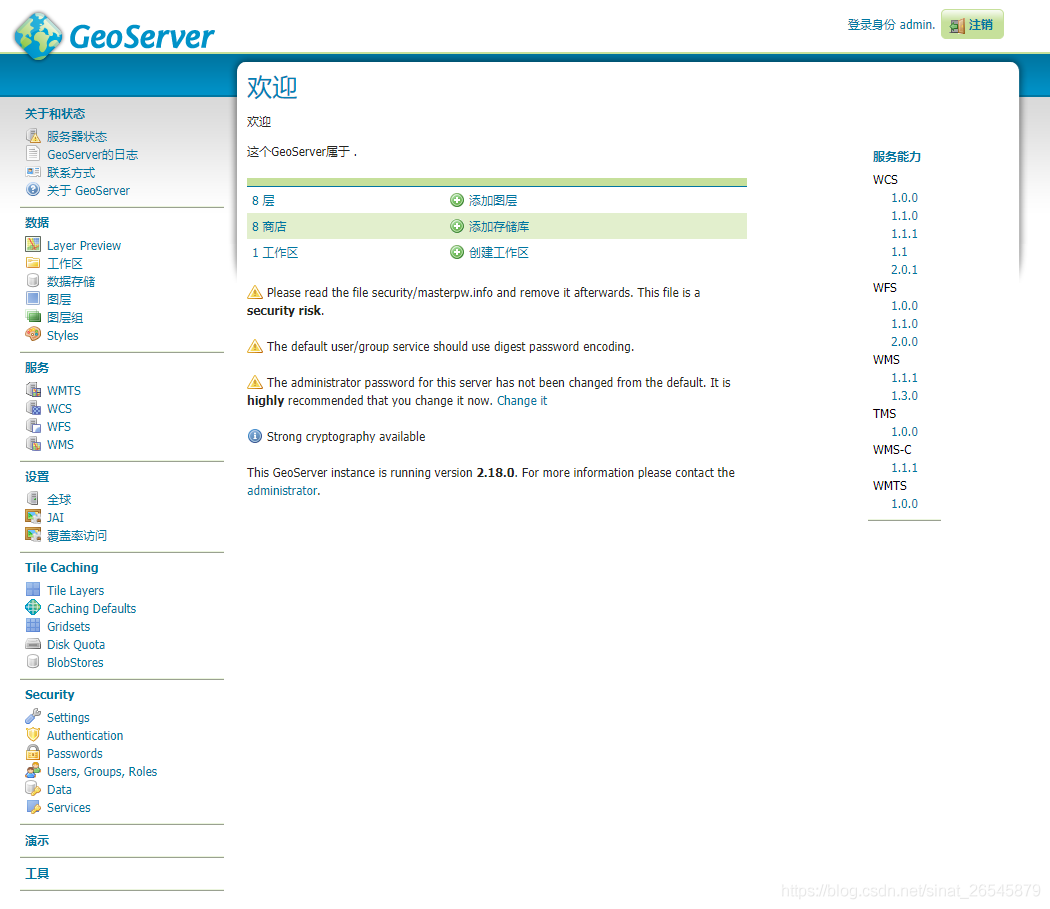
Task: Click the BlobStores cylinder icon
Action: (x=33, y=661)
